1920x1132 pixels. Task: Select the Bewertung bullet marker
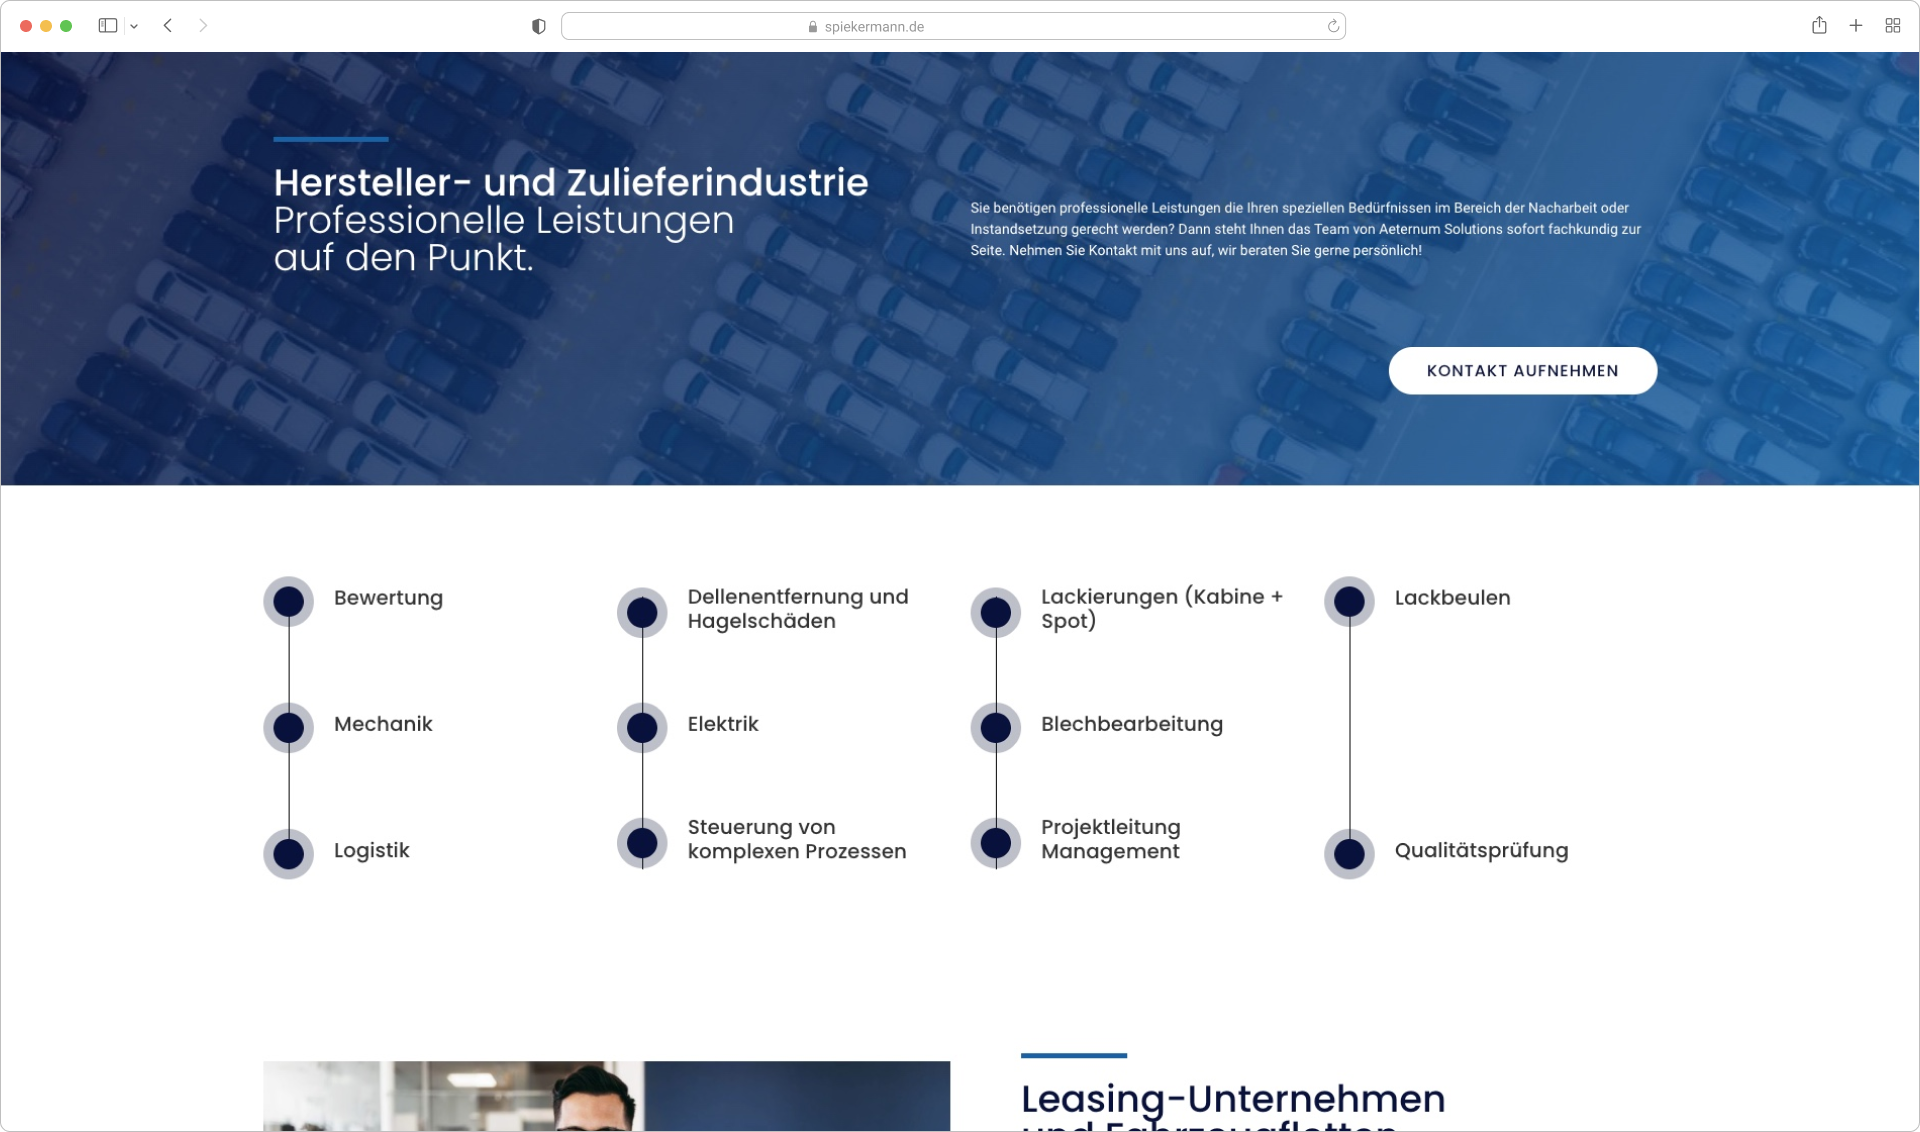click(289, 600)
